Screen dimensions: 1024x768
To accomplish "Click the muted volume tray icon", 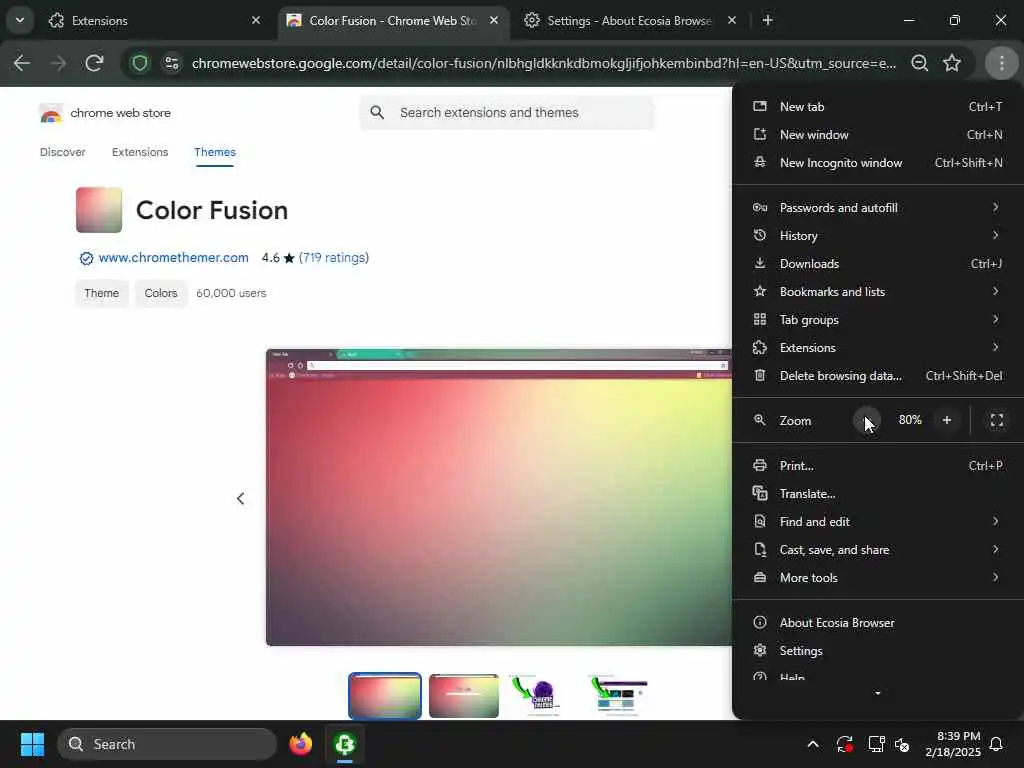I will click(903, 744).
